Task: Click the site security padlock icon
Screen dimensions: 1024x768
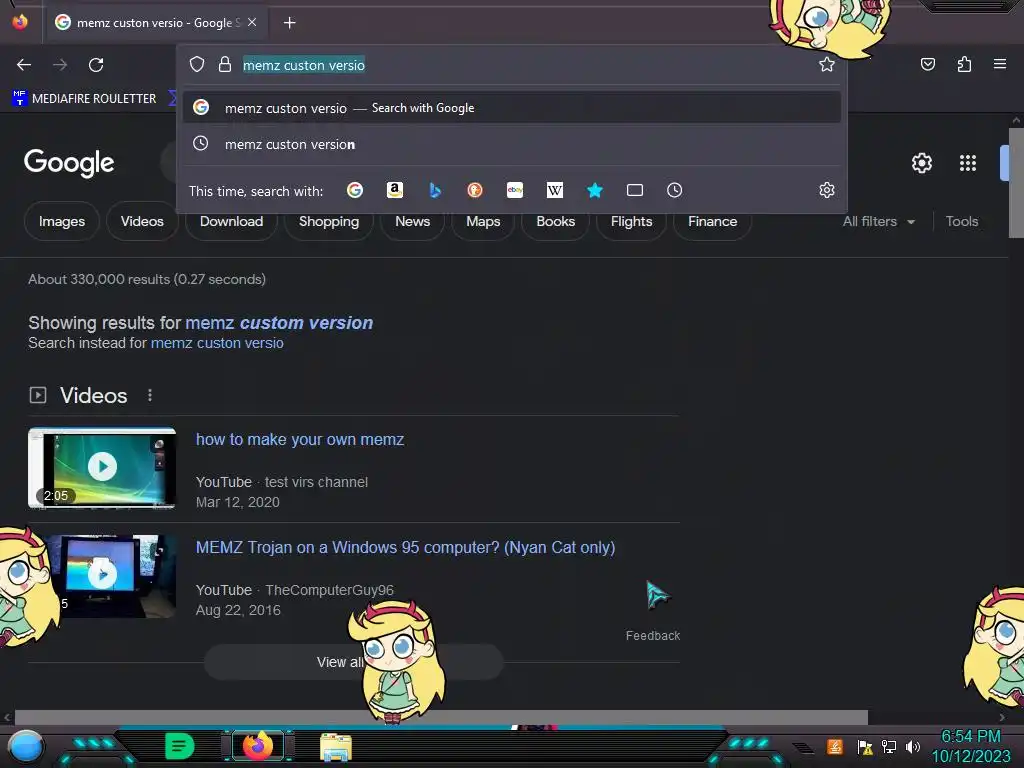Action: point(225,64)
